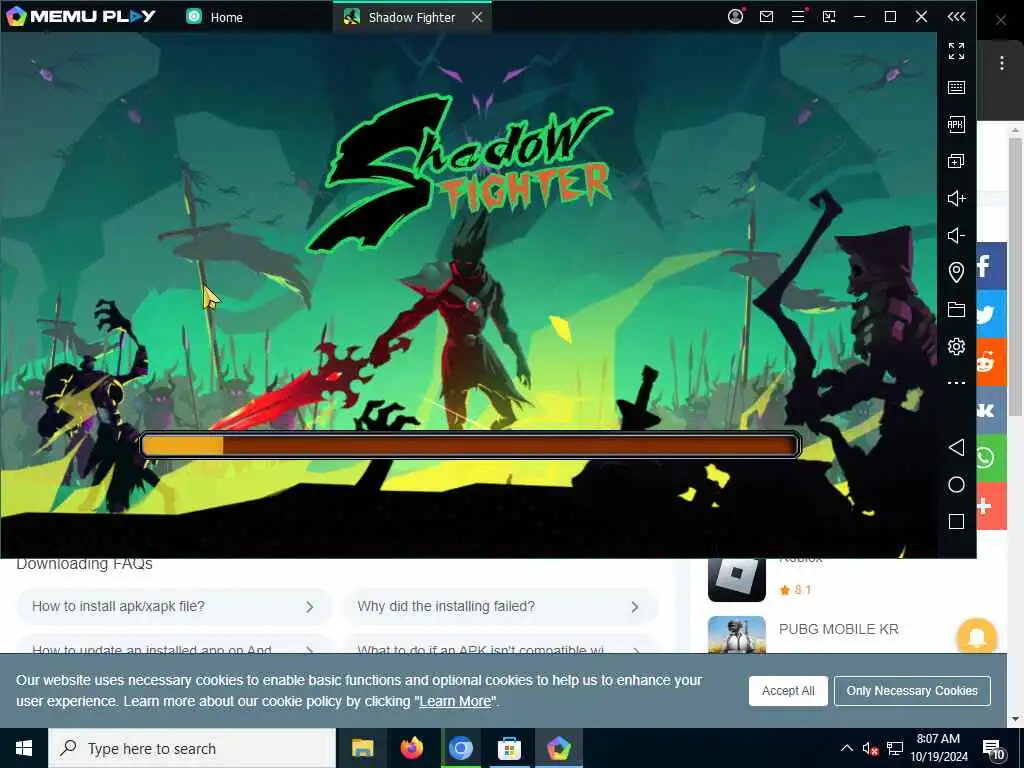Open the cookie policy Learn More link
Viewport: 1024px width, 768px height.
click(455, 701)
